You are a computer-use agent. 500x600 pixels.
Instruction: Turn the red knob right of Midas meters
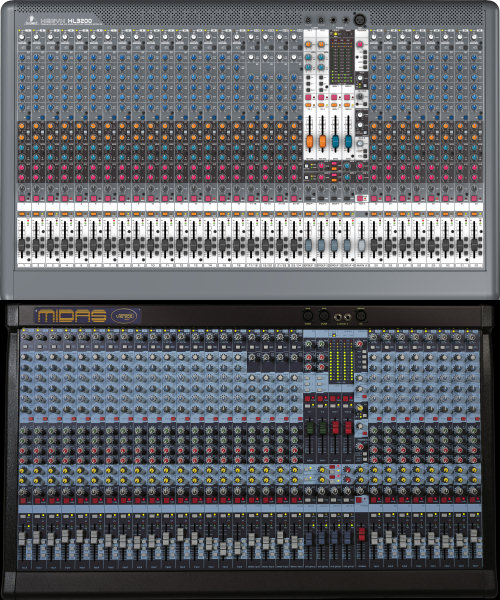pyautogui.click(x=359, y=344)
